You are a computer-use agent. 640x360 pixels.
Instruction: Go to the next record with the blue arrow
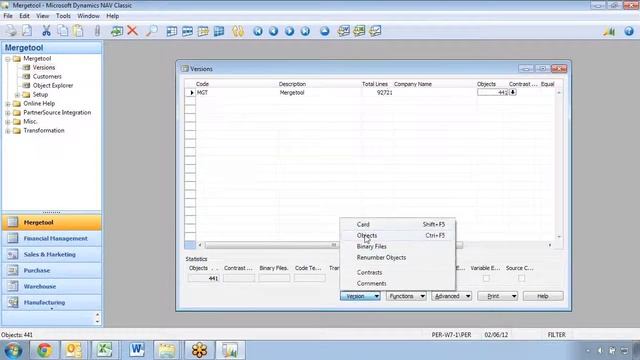tap(289, 31)
